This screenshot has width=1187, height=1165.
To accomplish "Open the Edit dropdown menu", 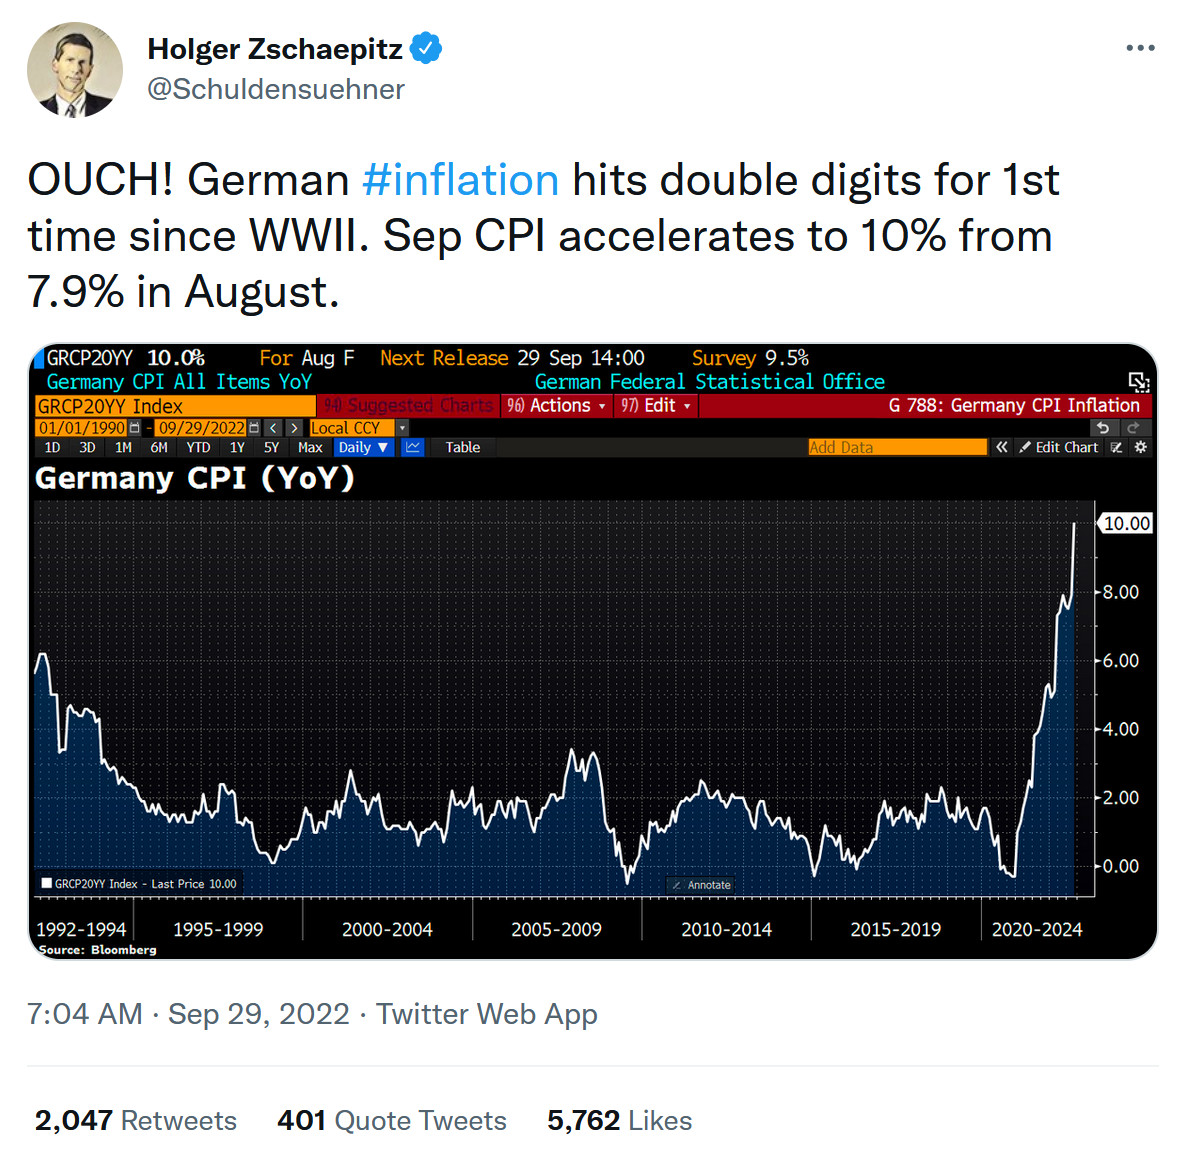I will click(656, 406).
